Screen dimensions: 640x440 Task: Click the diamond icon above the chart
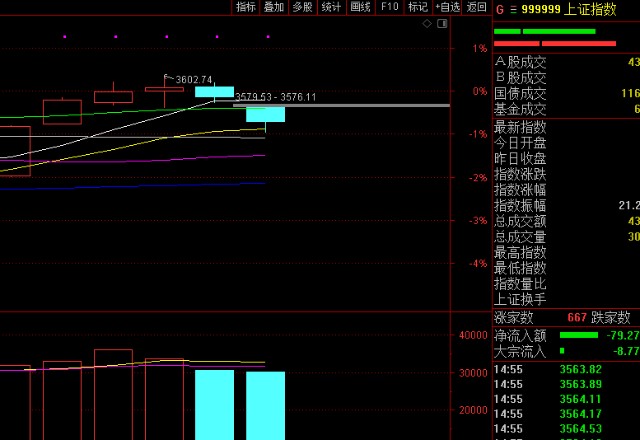tap(427, 24)
